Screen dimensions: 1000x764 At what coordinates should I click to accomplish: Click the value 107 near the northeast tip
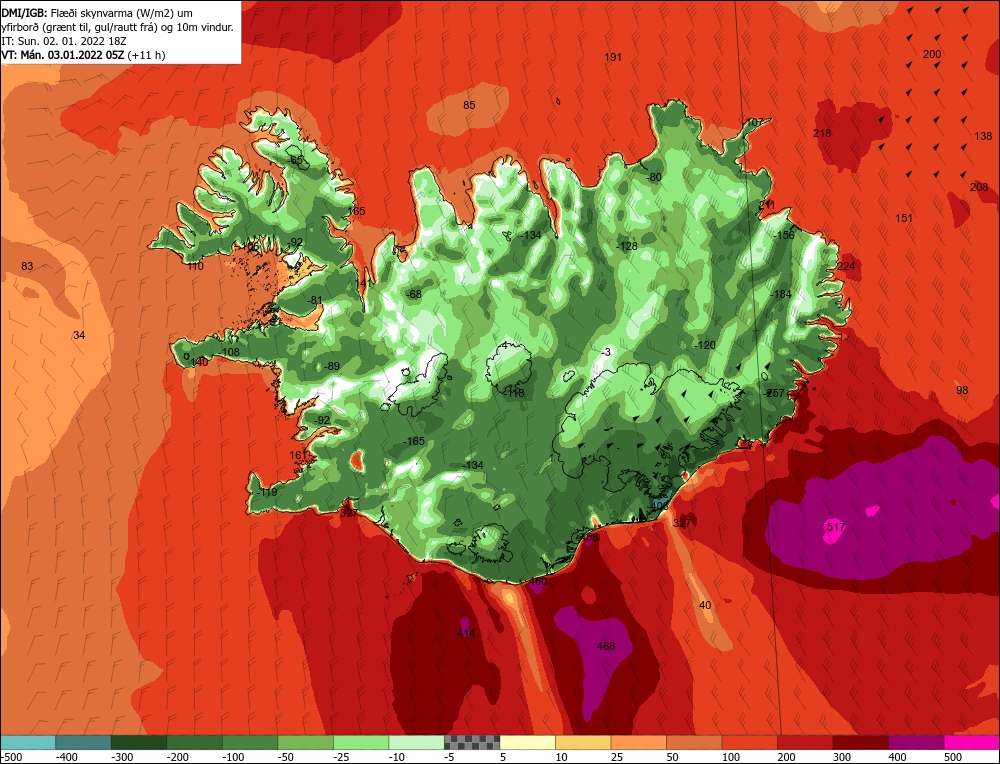tap(754, 122)
